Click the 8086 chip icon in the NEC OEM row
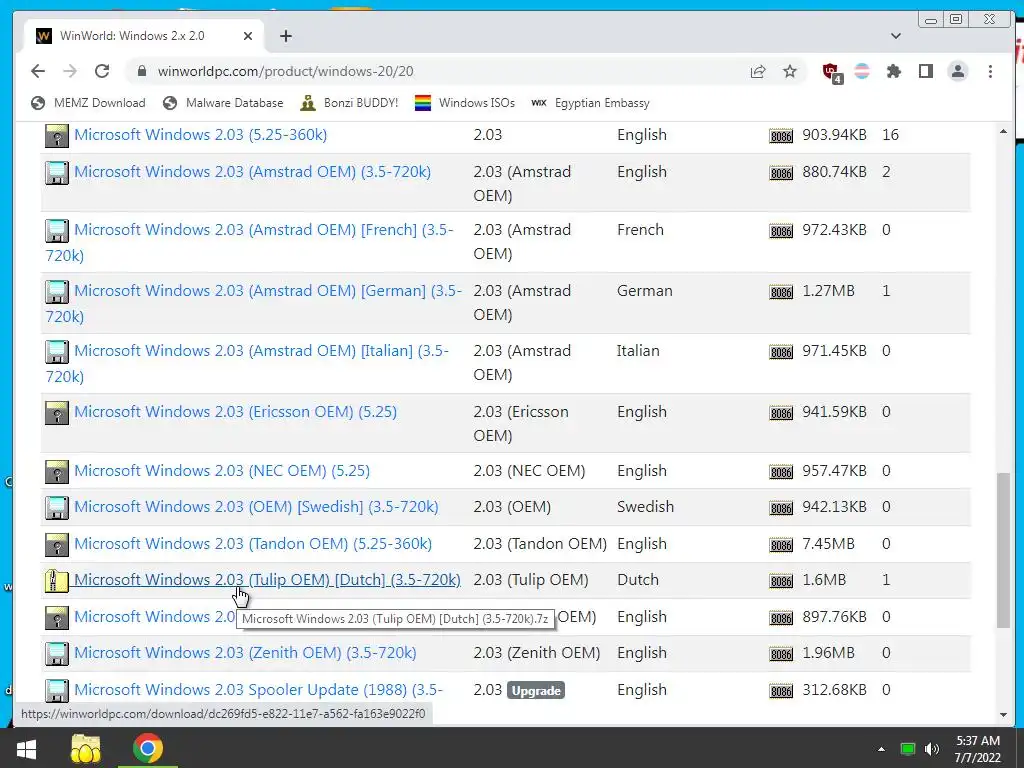This screenshot has height=768, width=1024. pos(781,472)
